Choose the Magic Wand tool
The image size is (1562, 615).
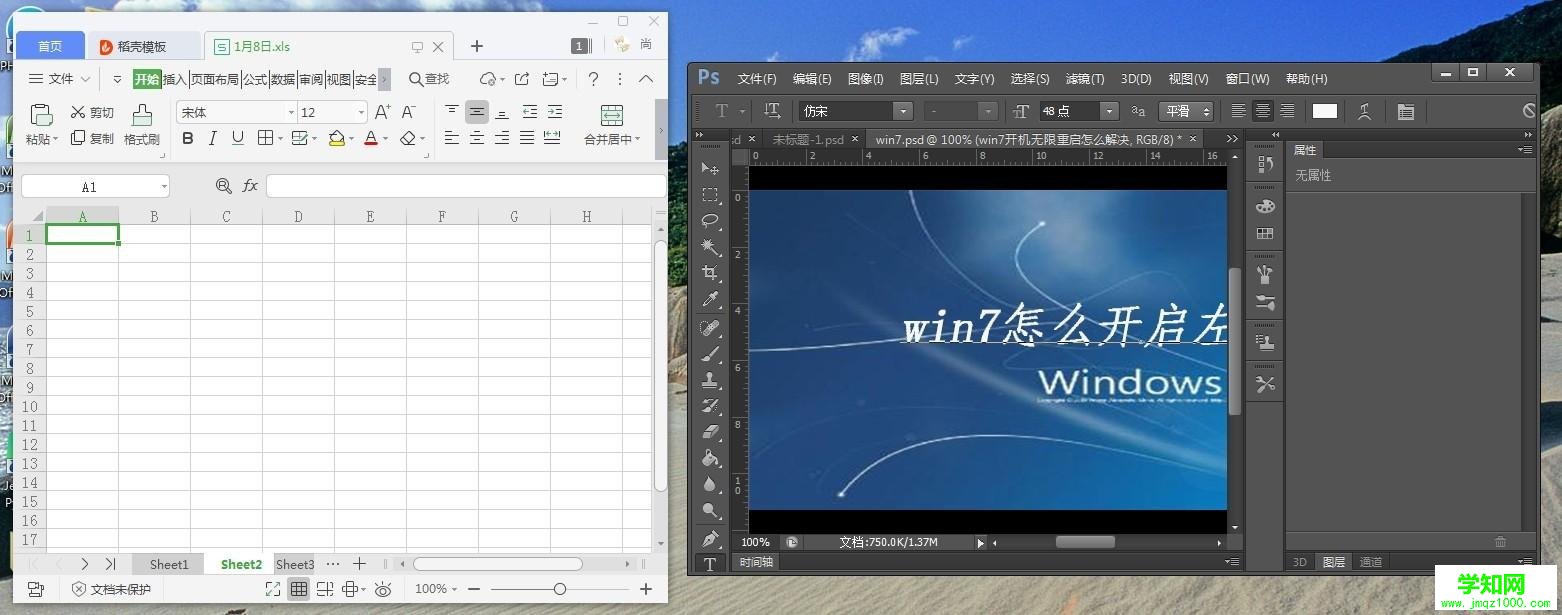[710, 246]
